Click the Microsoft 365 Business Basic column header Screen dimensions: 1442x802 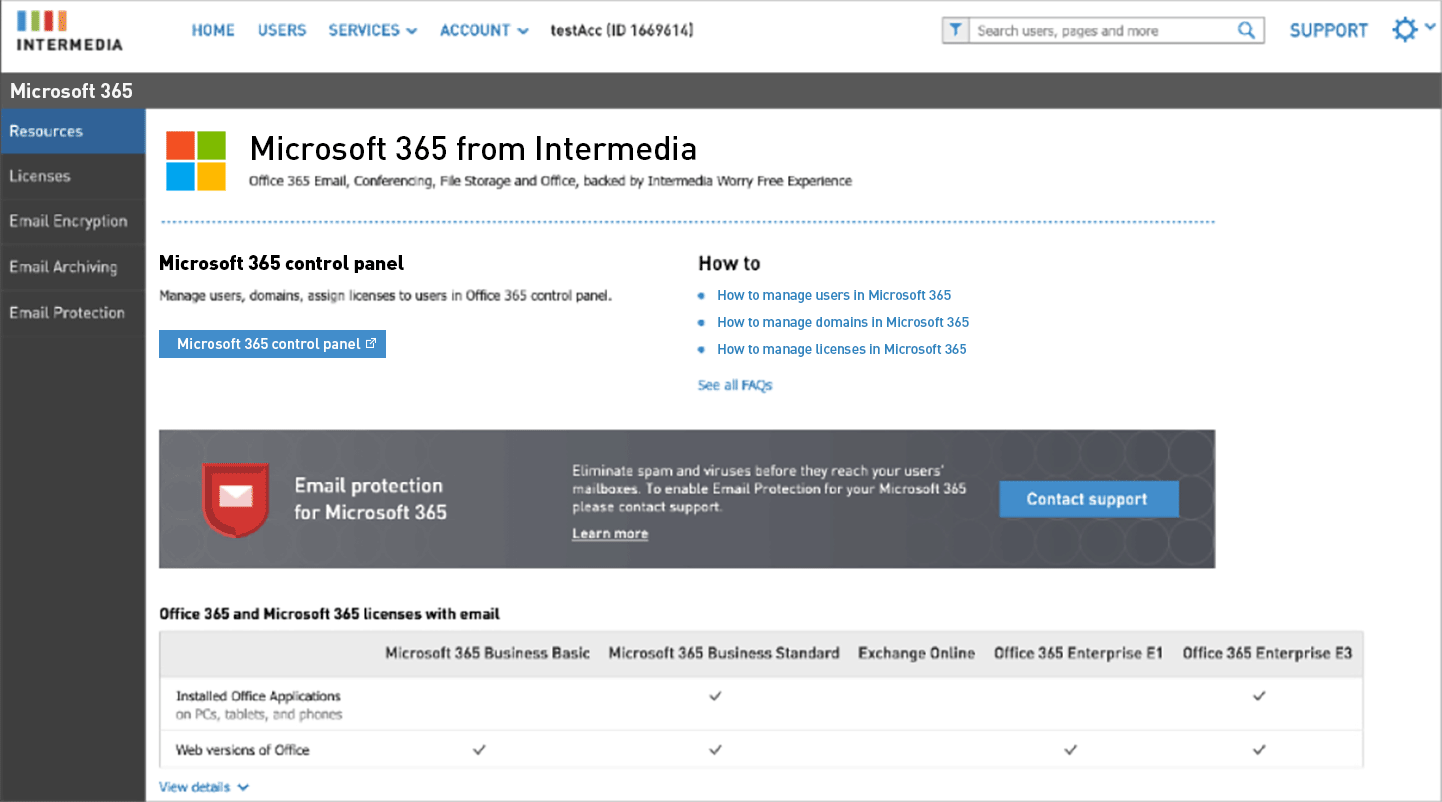(x=488, y=653)
